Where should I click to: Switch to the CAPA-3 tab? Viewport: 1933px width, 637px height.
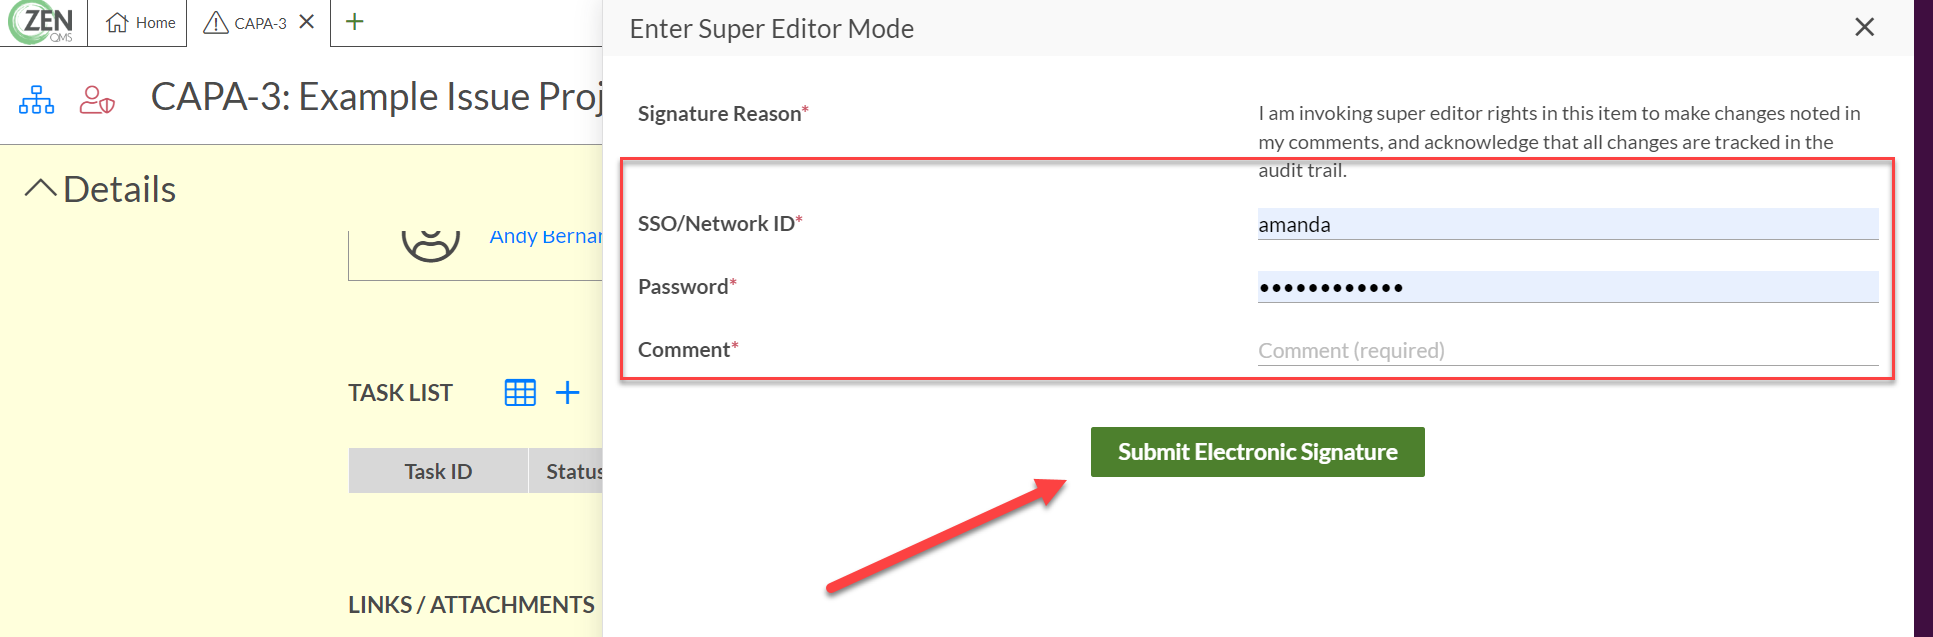click(x=246, y=23)
